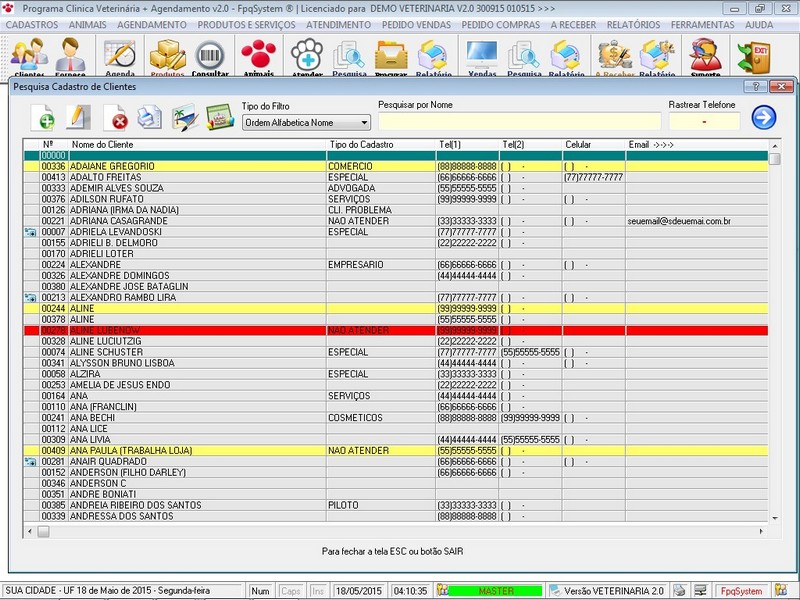Open the RELATÓRIOS menu
800x600 pixels.
click(x=633, y=24)
